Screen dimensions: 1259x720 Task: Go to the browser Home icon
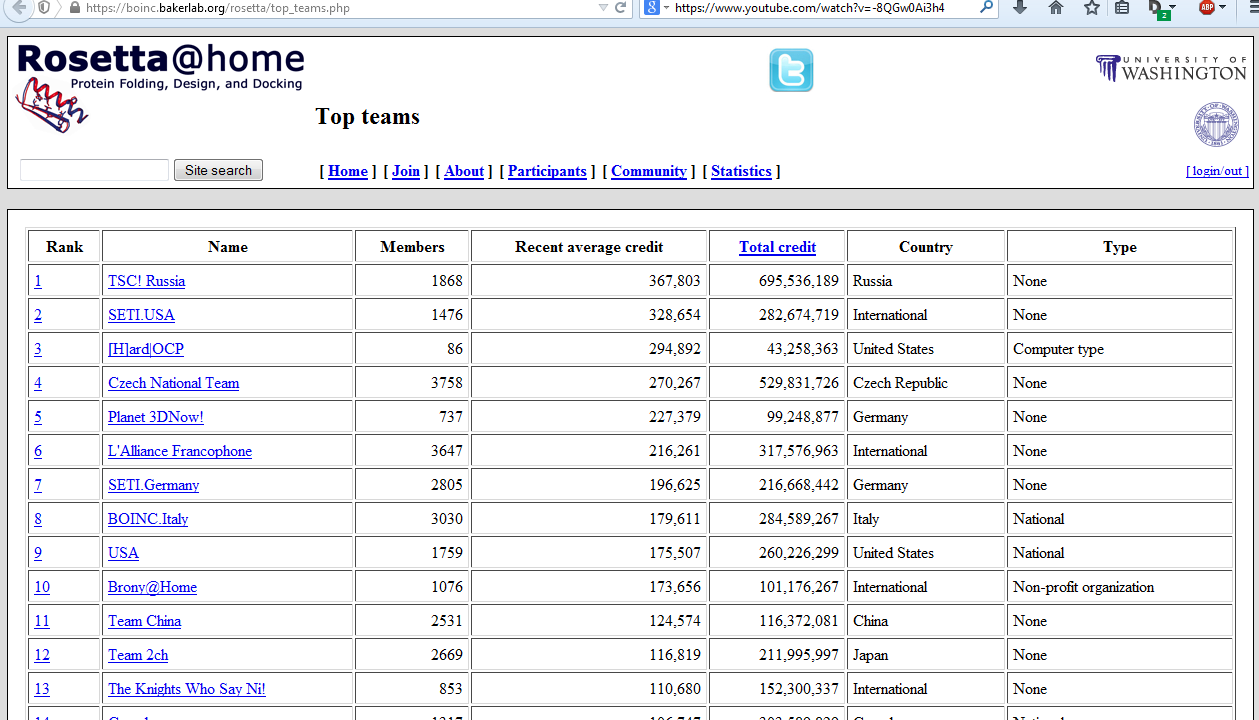[1056, 8]
